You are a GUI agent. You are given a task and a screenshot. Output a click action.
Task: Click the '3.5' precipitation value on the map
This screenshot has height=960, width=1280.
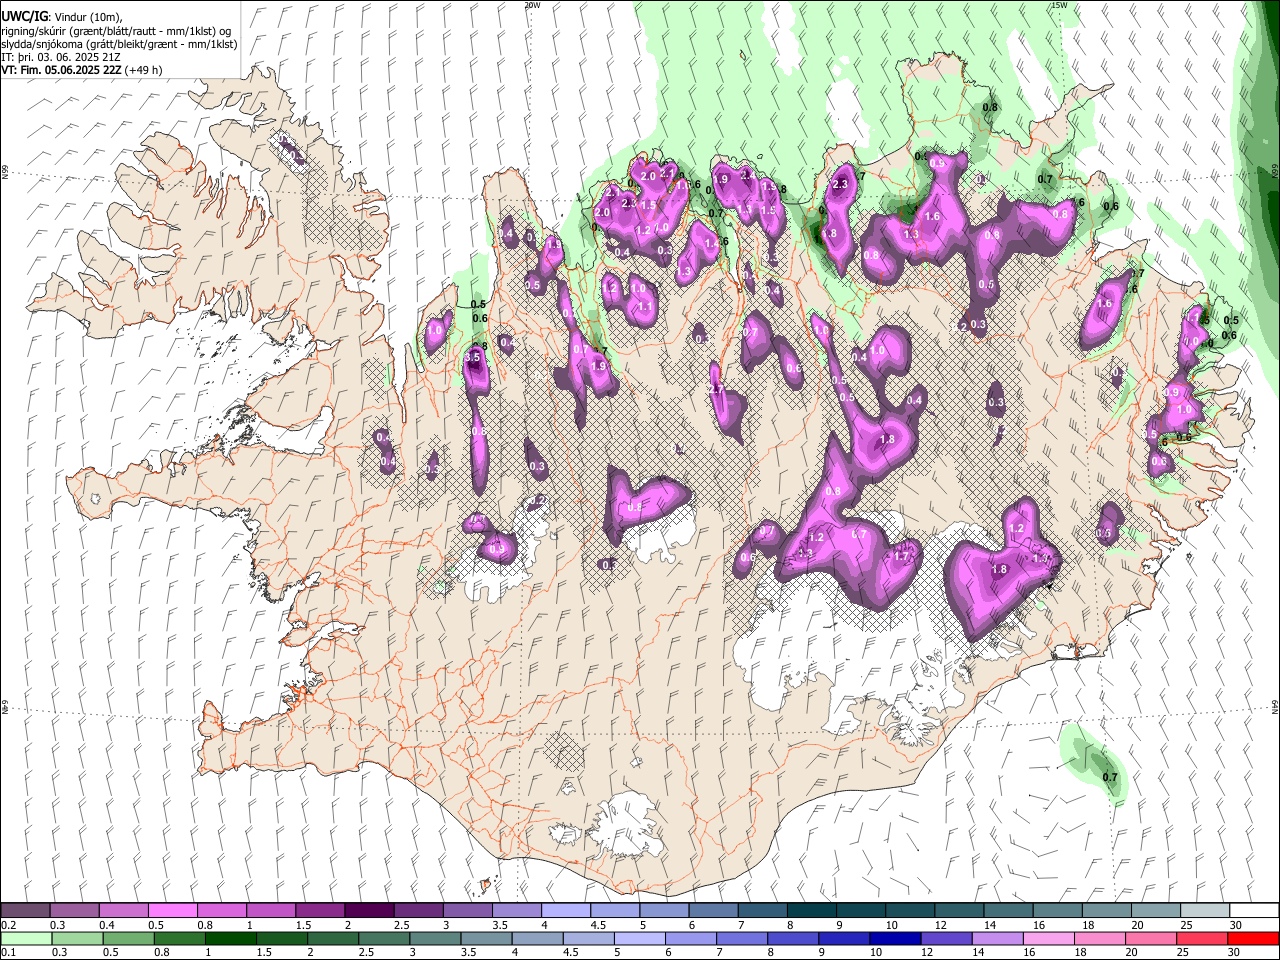coord(474,357)
